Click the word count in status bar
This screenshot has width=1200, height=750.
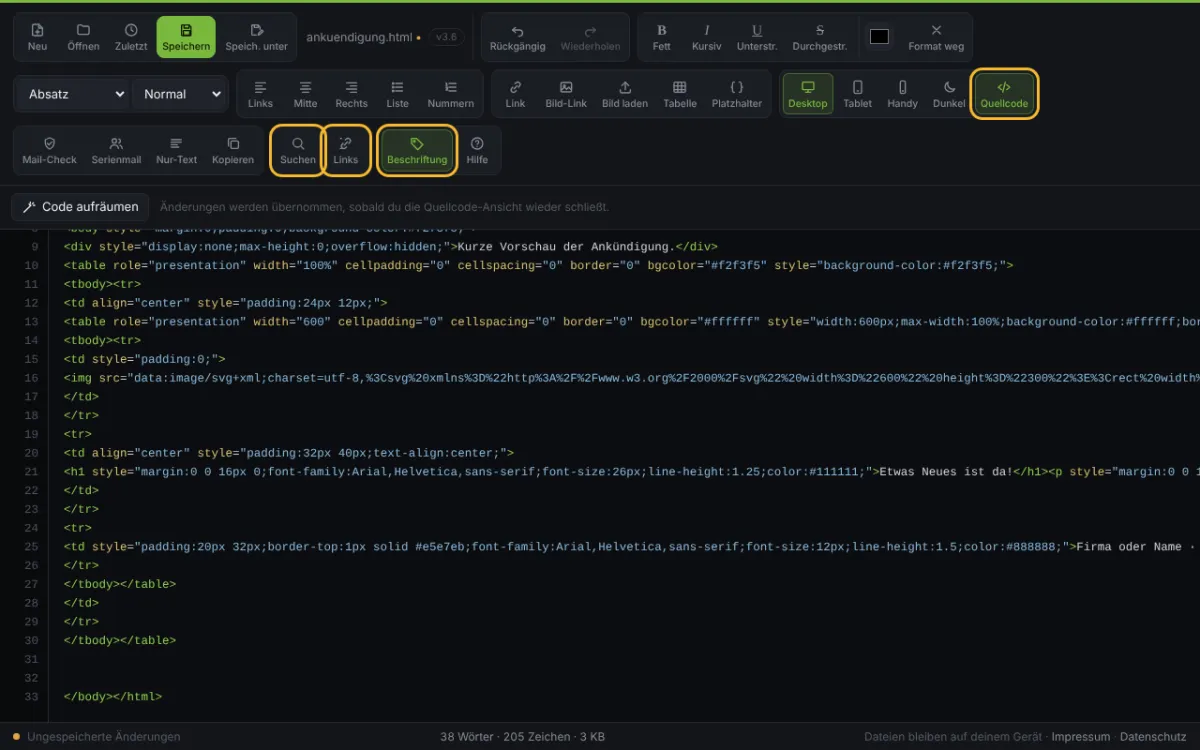pyautogui.click(x=467, y=737)
